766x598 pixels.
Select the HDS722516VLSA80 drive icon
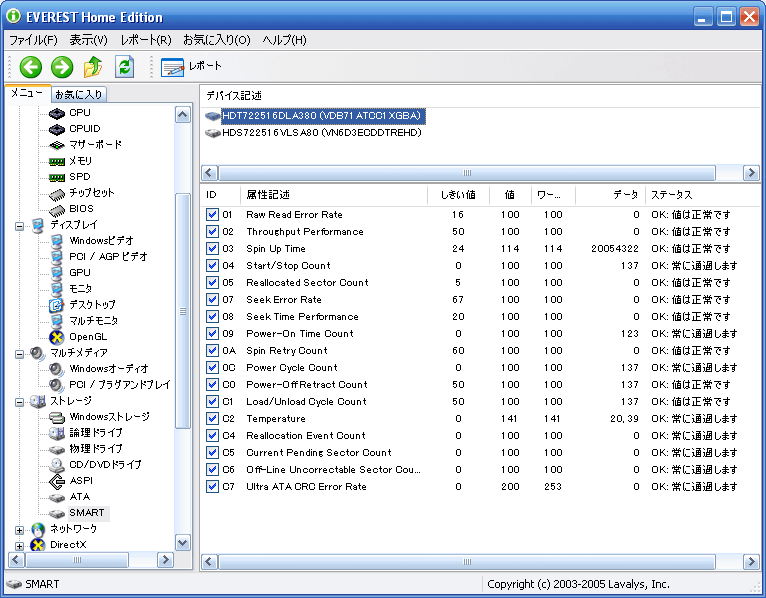pyautogui.click(x=213, y=133)
